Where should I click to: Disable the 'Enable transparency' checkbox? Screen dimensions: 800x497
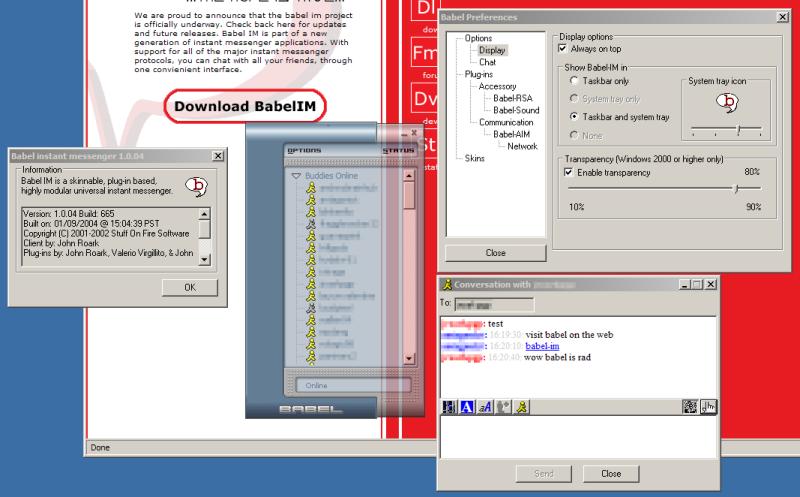(x=568, y=172)
